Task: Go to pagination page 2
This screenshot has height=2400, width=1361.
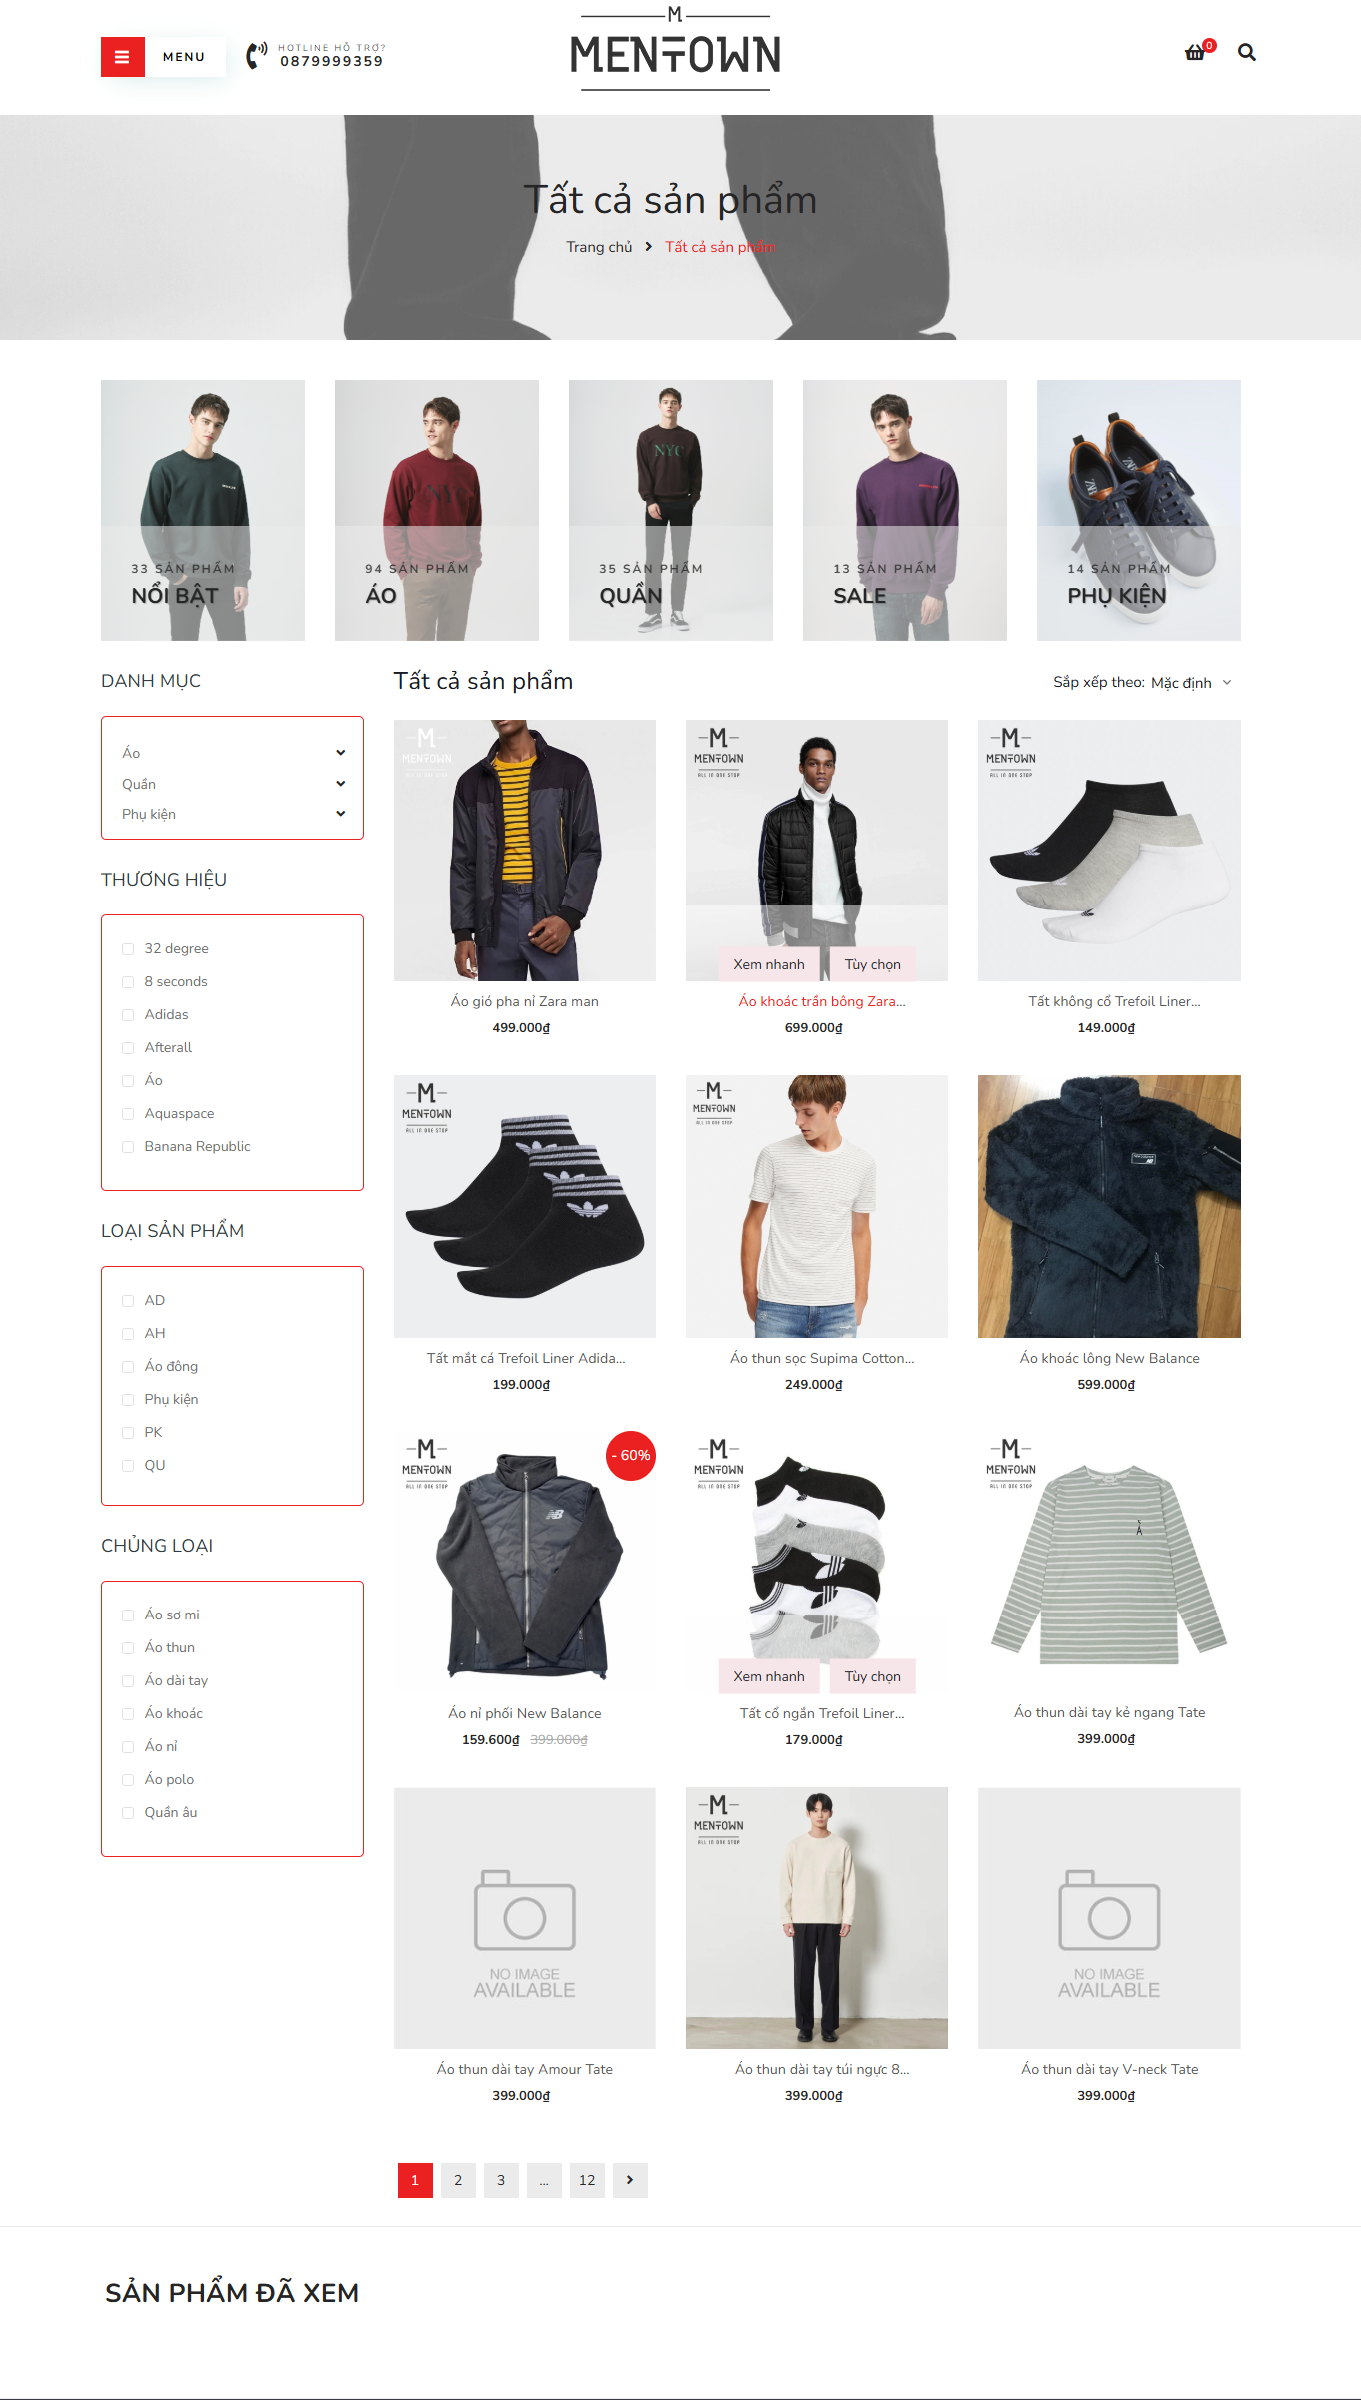Action: pyautogui.click(x=458, y=2180)
